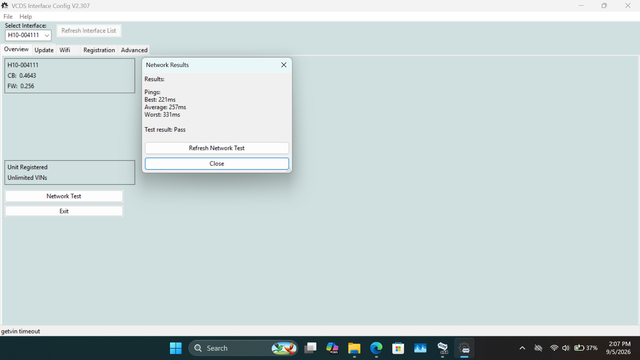Viewport: 640px width, 360px height.
Task: Close the Network Results dialog with X
Action: point(284,65)
